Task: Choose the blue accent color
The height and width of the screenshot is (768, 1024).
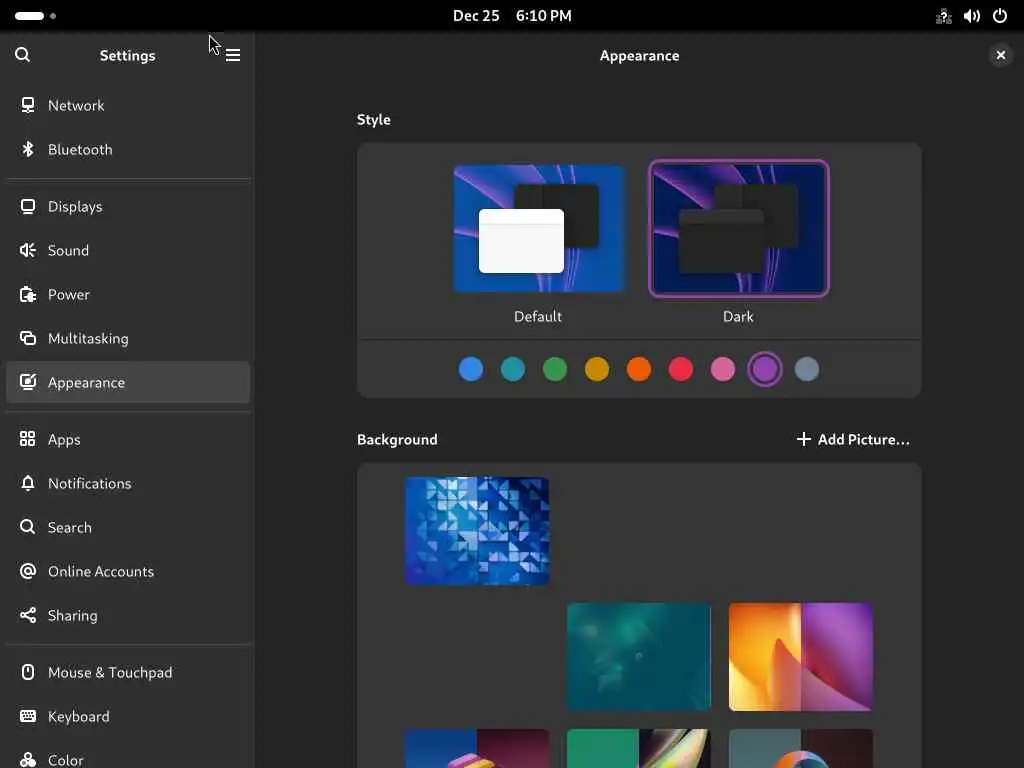Action: (471, 369)
